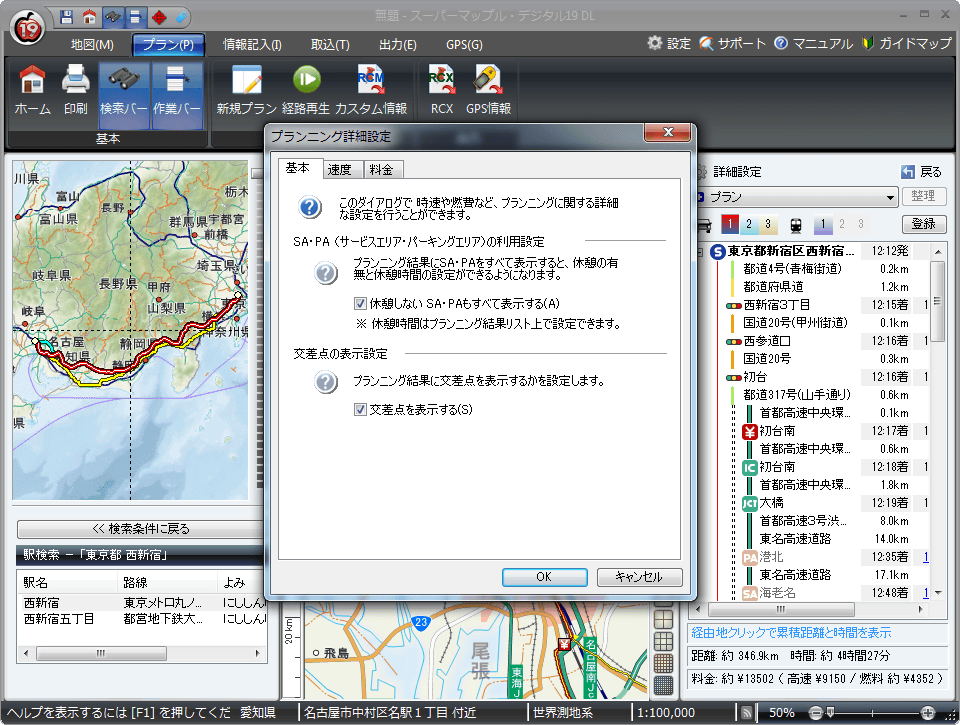Viewport: 960px width, 725px height.
Task: Open GPS情報 ribbon icon
Action: [488, 91]
